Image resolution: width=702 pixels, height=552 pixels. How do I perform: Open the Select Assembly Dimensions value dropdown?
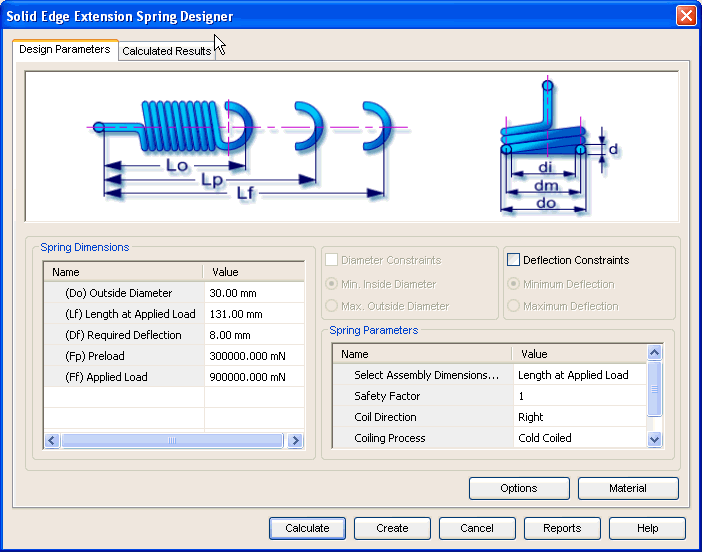point(580,375)
